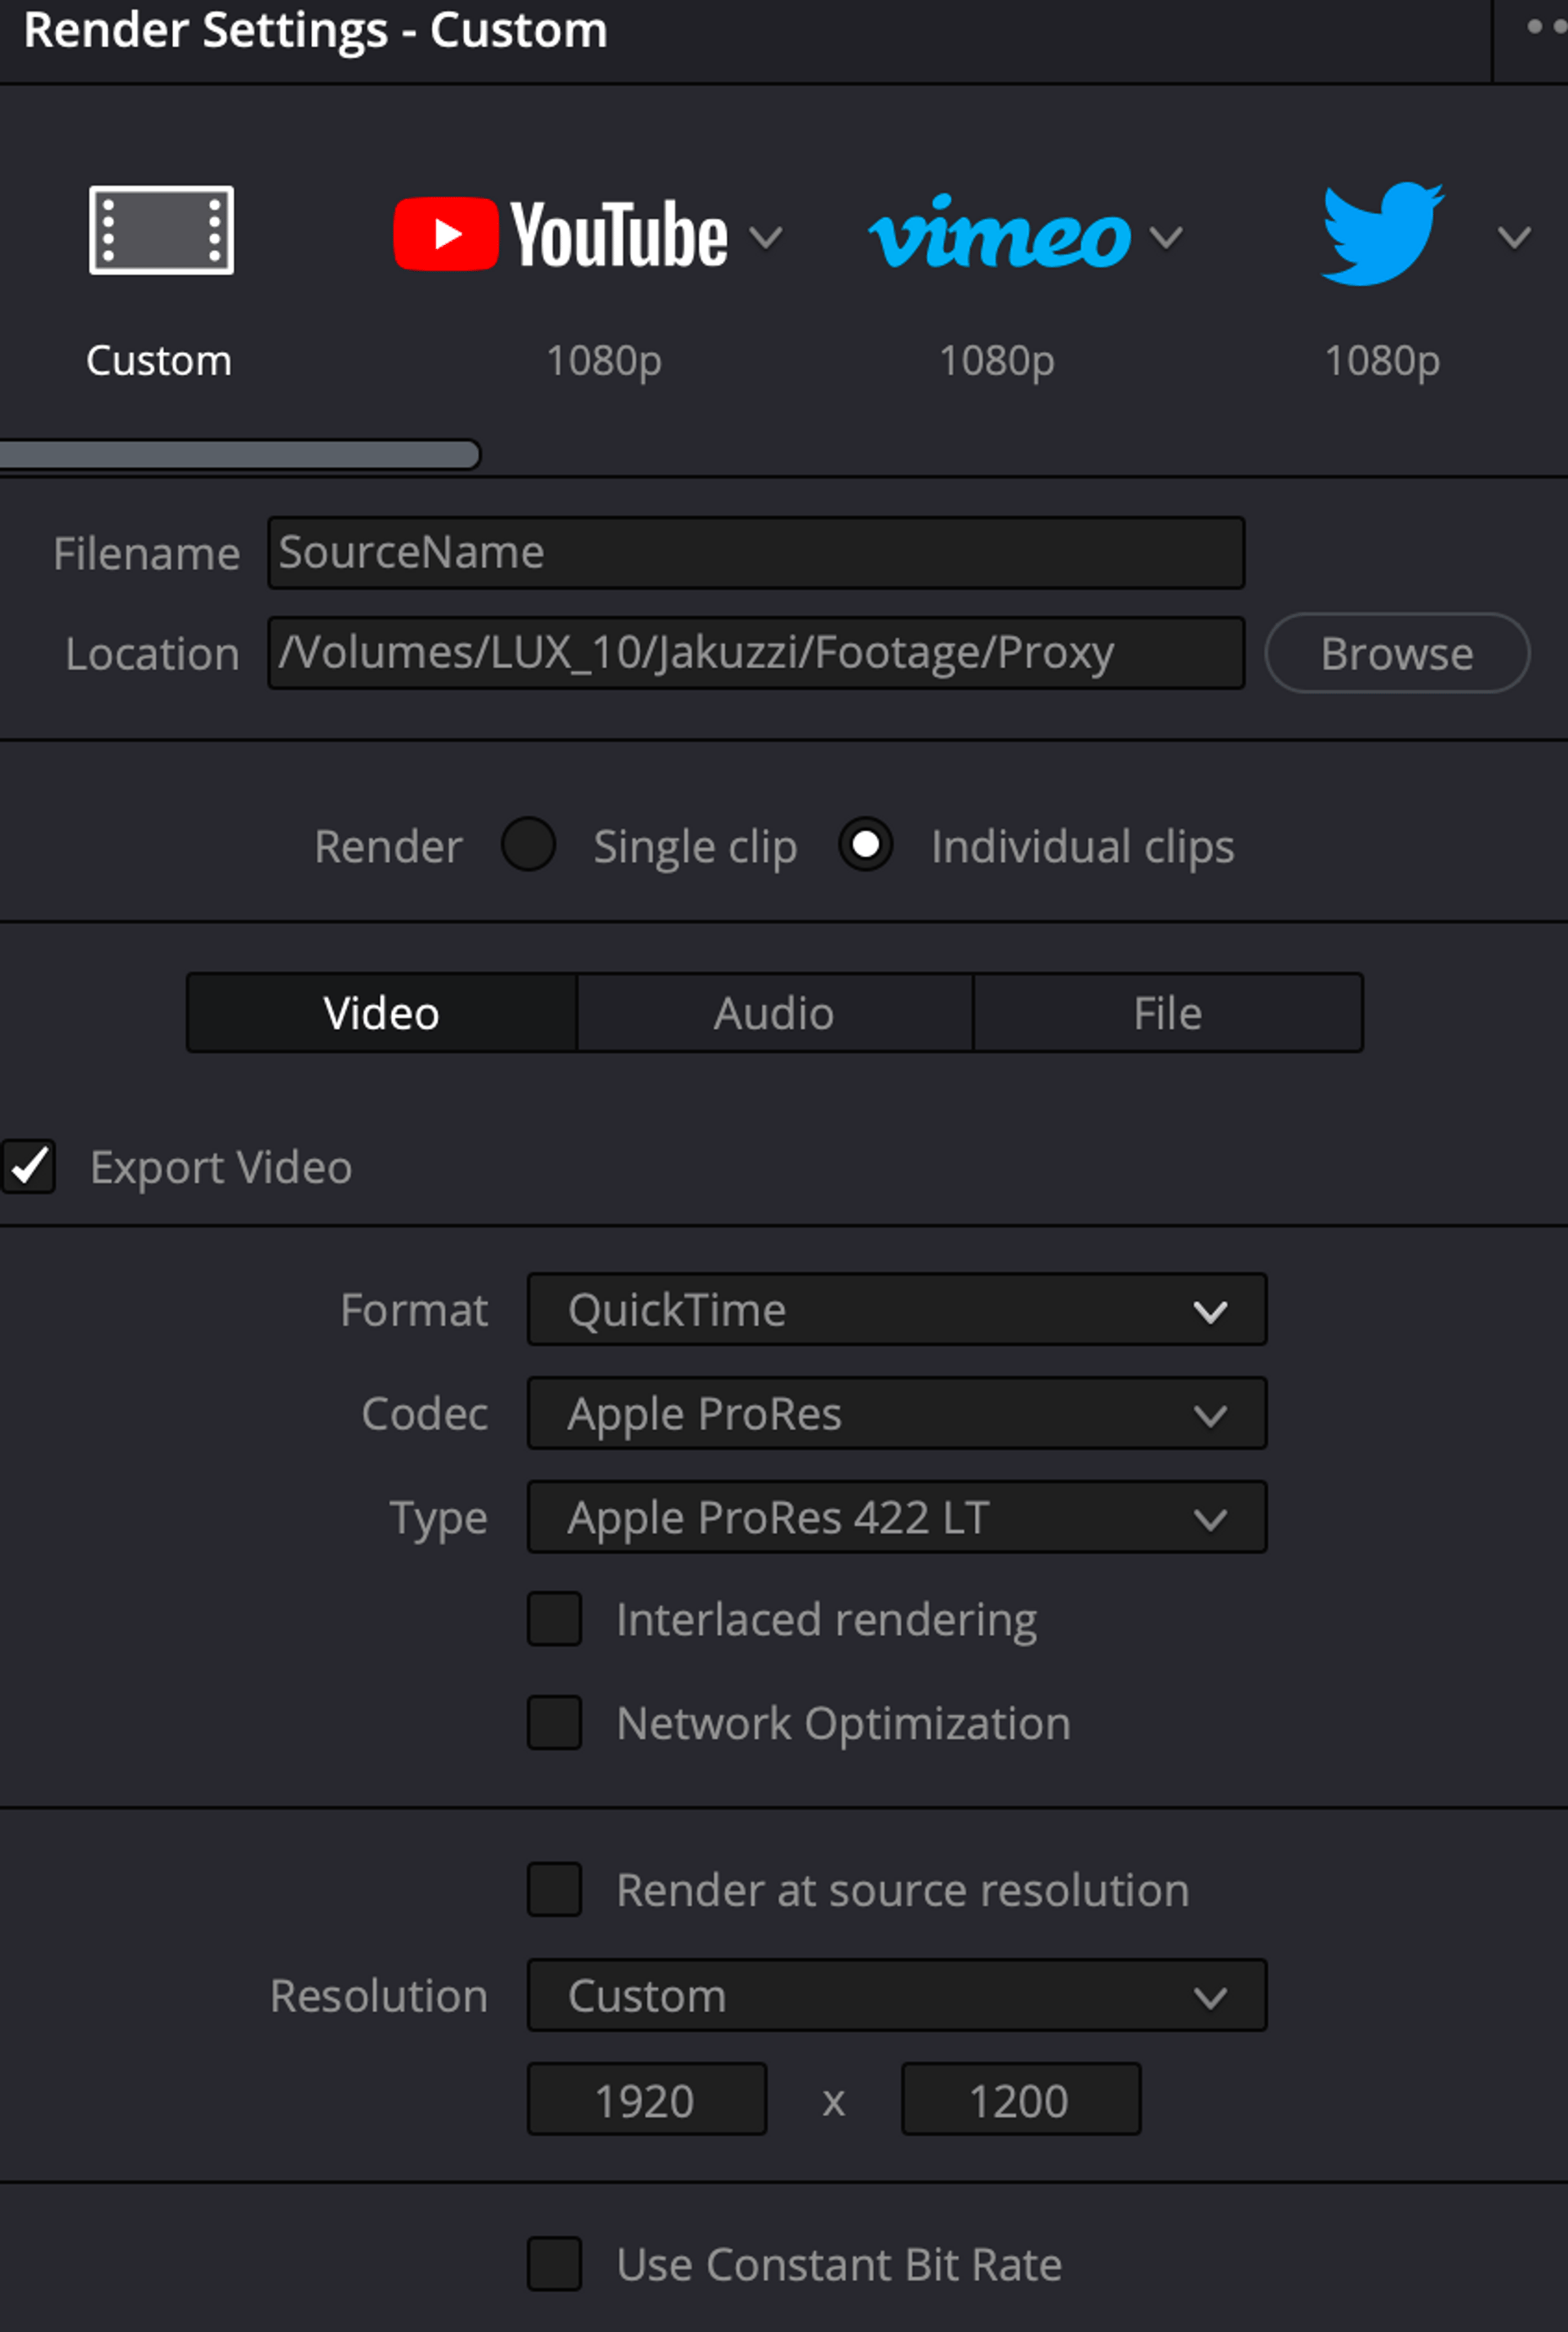The image size is (1568, 2332).
Task: Click the Browse button for location
Action: coord(1397,653)
